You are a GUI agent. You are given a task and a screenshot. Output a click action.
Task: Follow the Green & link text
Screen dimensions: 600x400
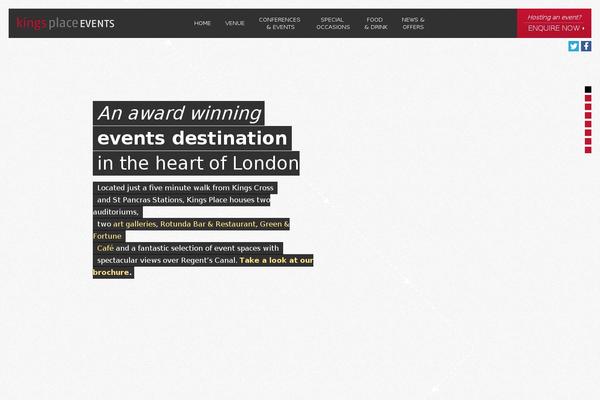(275, 224)
